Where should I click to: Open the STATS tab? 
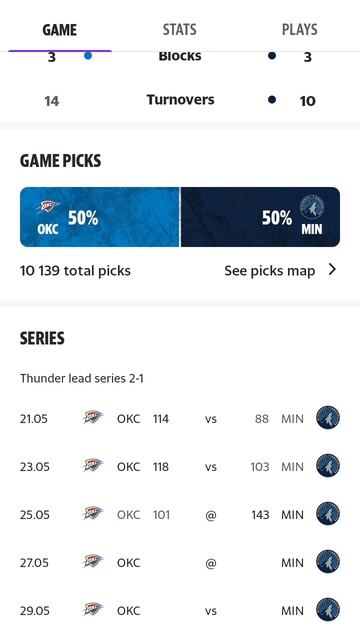[180, 29]
